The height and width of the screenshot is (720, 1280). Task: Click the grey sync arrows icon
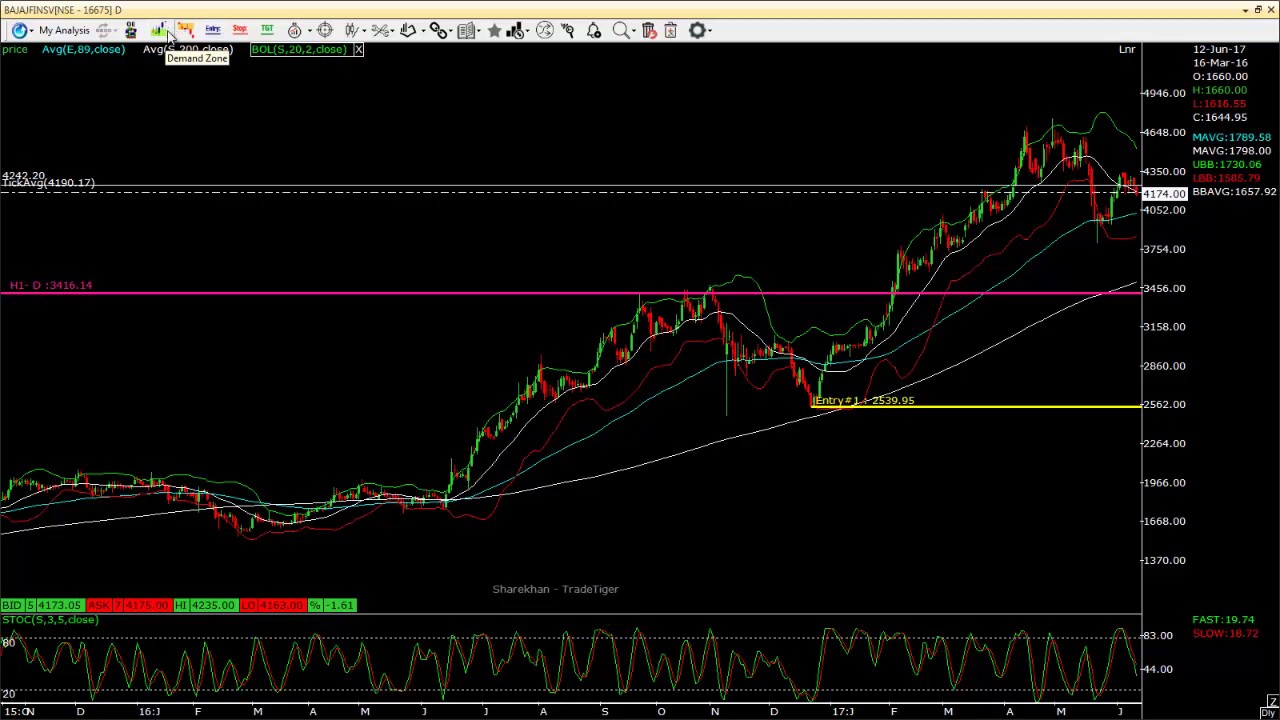pos(103,30)
